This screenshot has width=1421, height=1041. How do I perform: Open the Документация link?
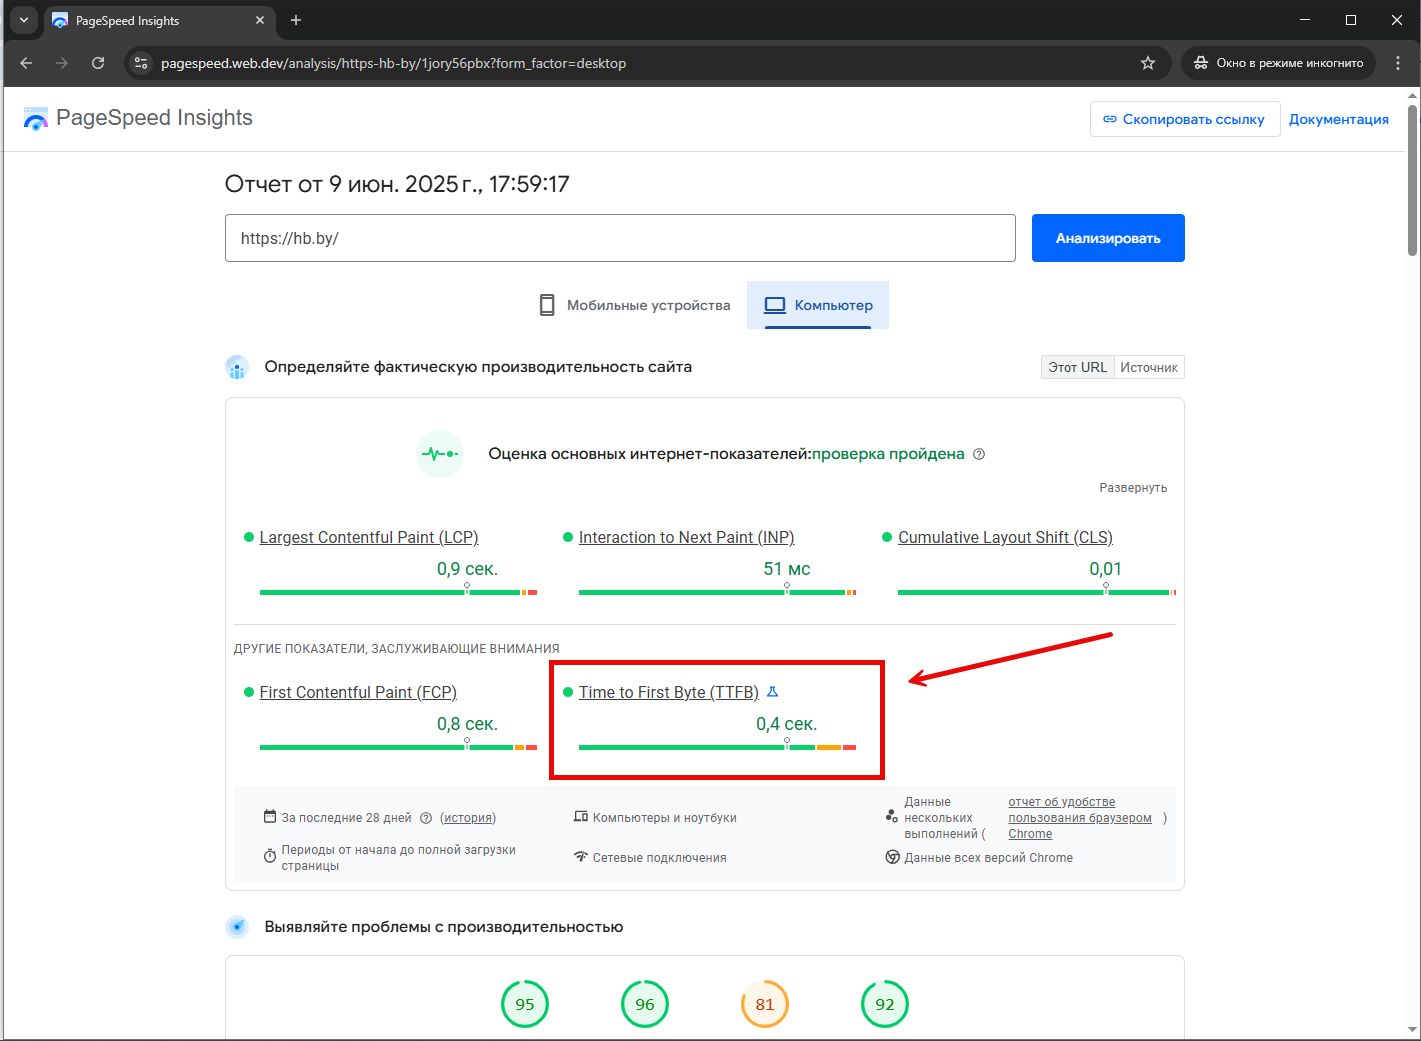[1339, 119]
